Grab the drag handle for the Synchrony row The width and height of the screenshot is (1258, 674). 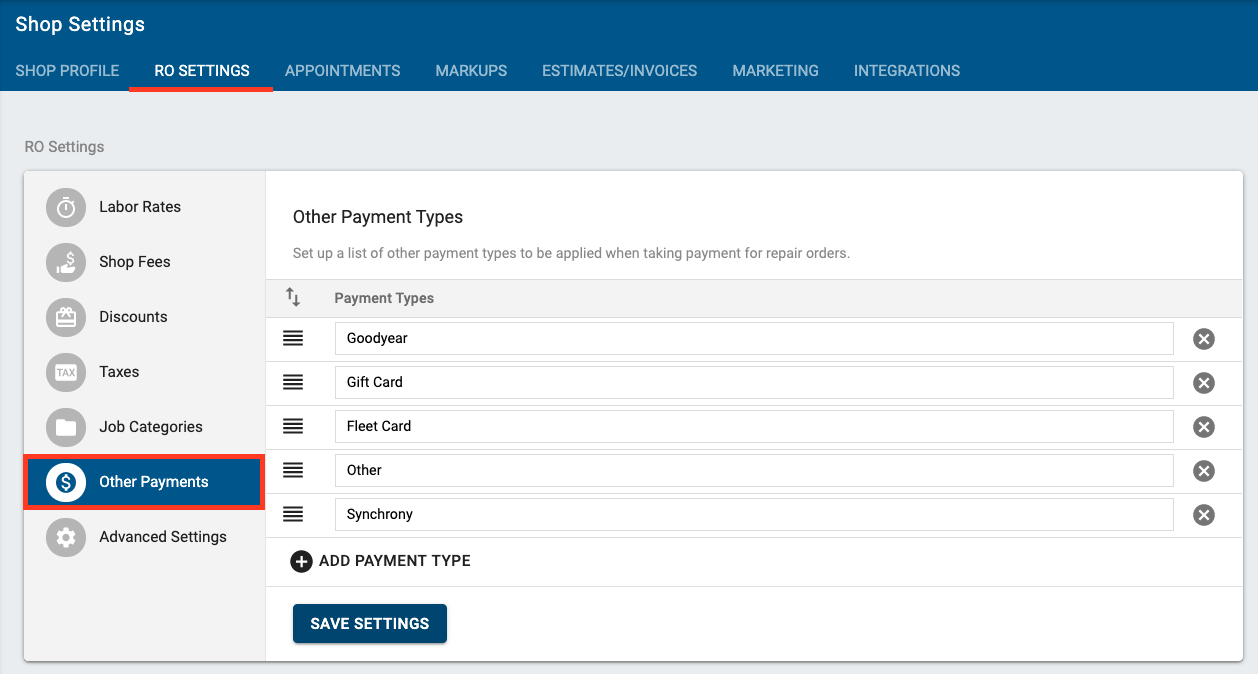[293, 514]
